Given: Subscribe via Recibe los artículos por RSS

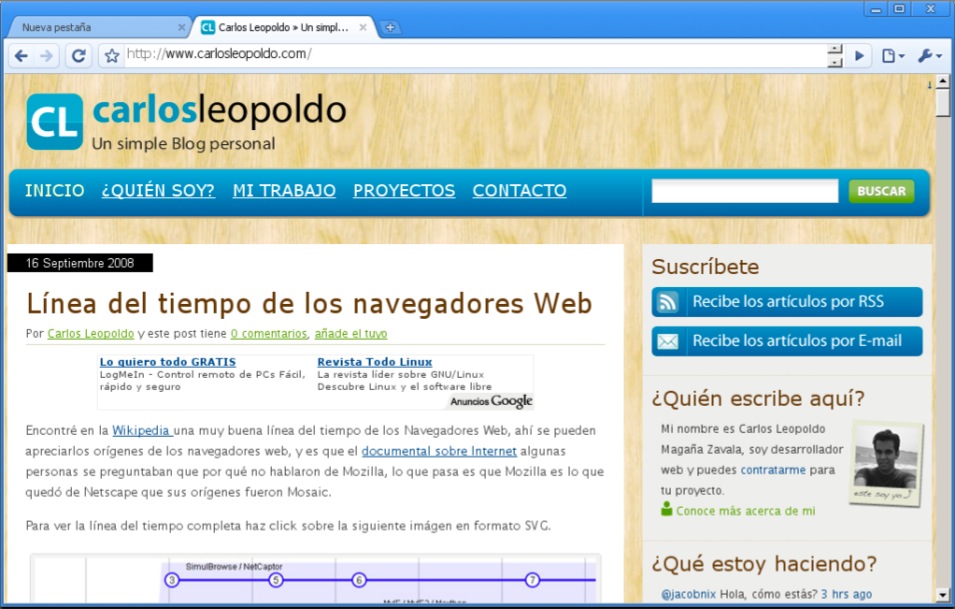Looking at the screenshot, I should [x=787, y=302].
